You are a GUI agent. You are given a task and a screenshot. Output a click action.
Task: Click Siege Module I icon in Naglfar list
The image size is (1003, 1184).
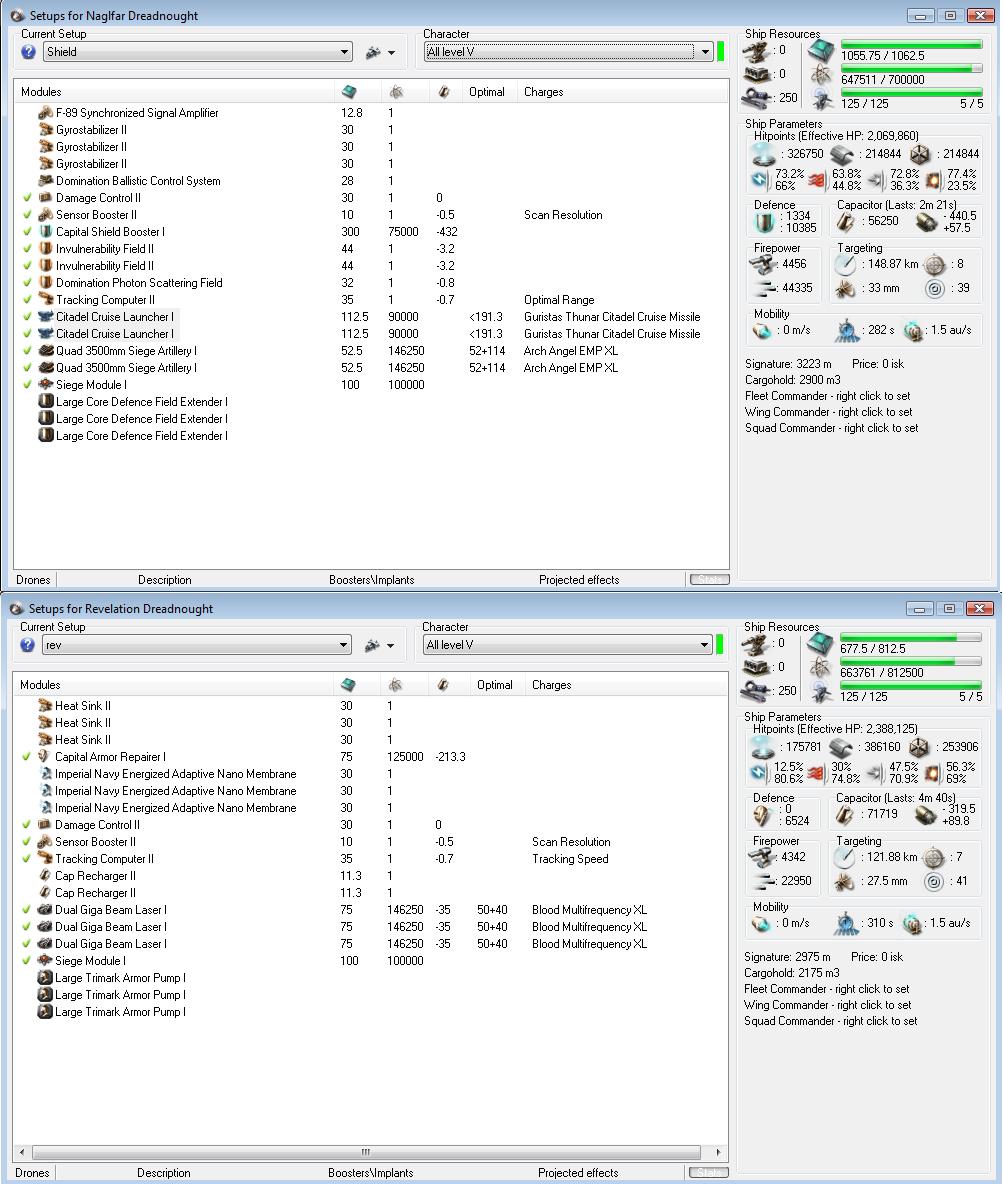(45, 384)
